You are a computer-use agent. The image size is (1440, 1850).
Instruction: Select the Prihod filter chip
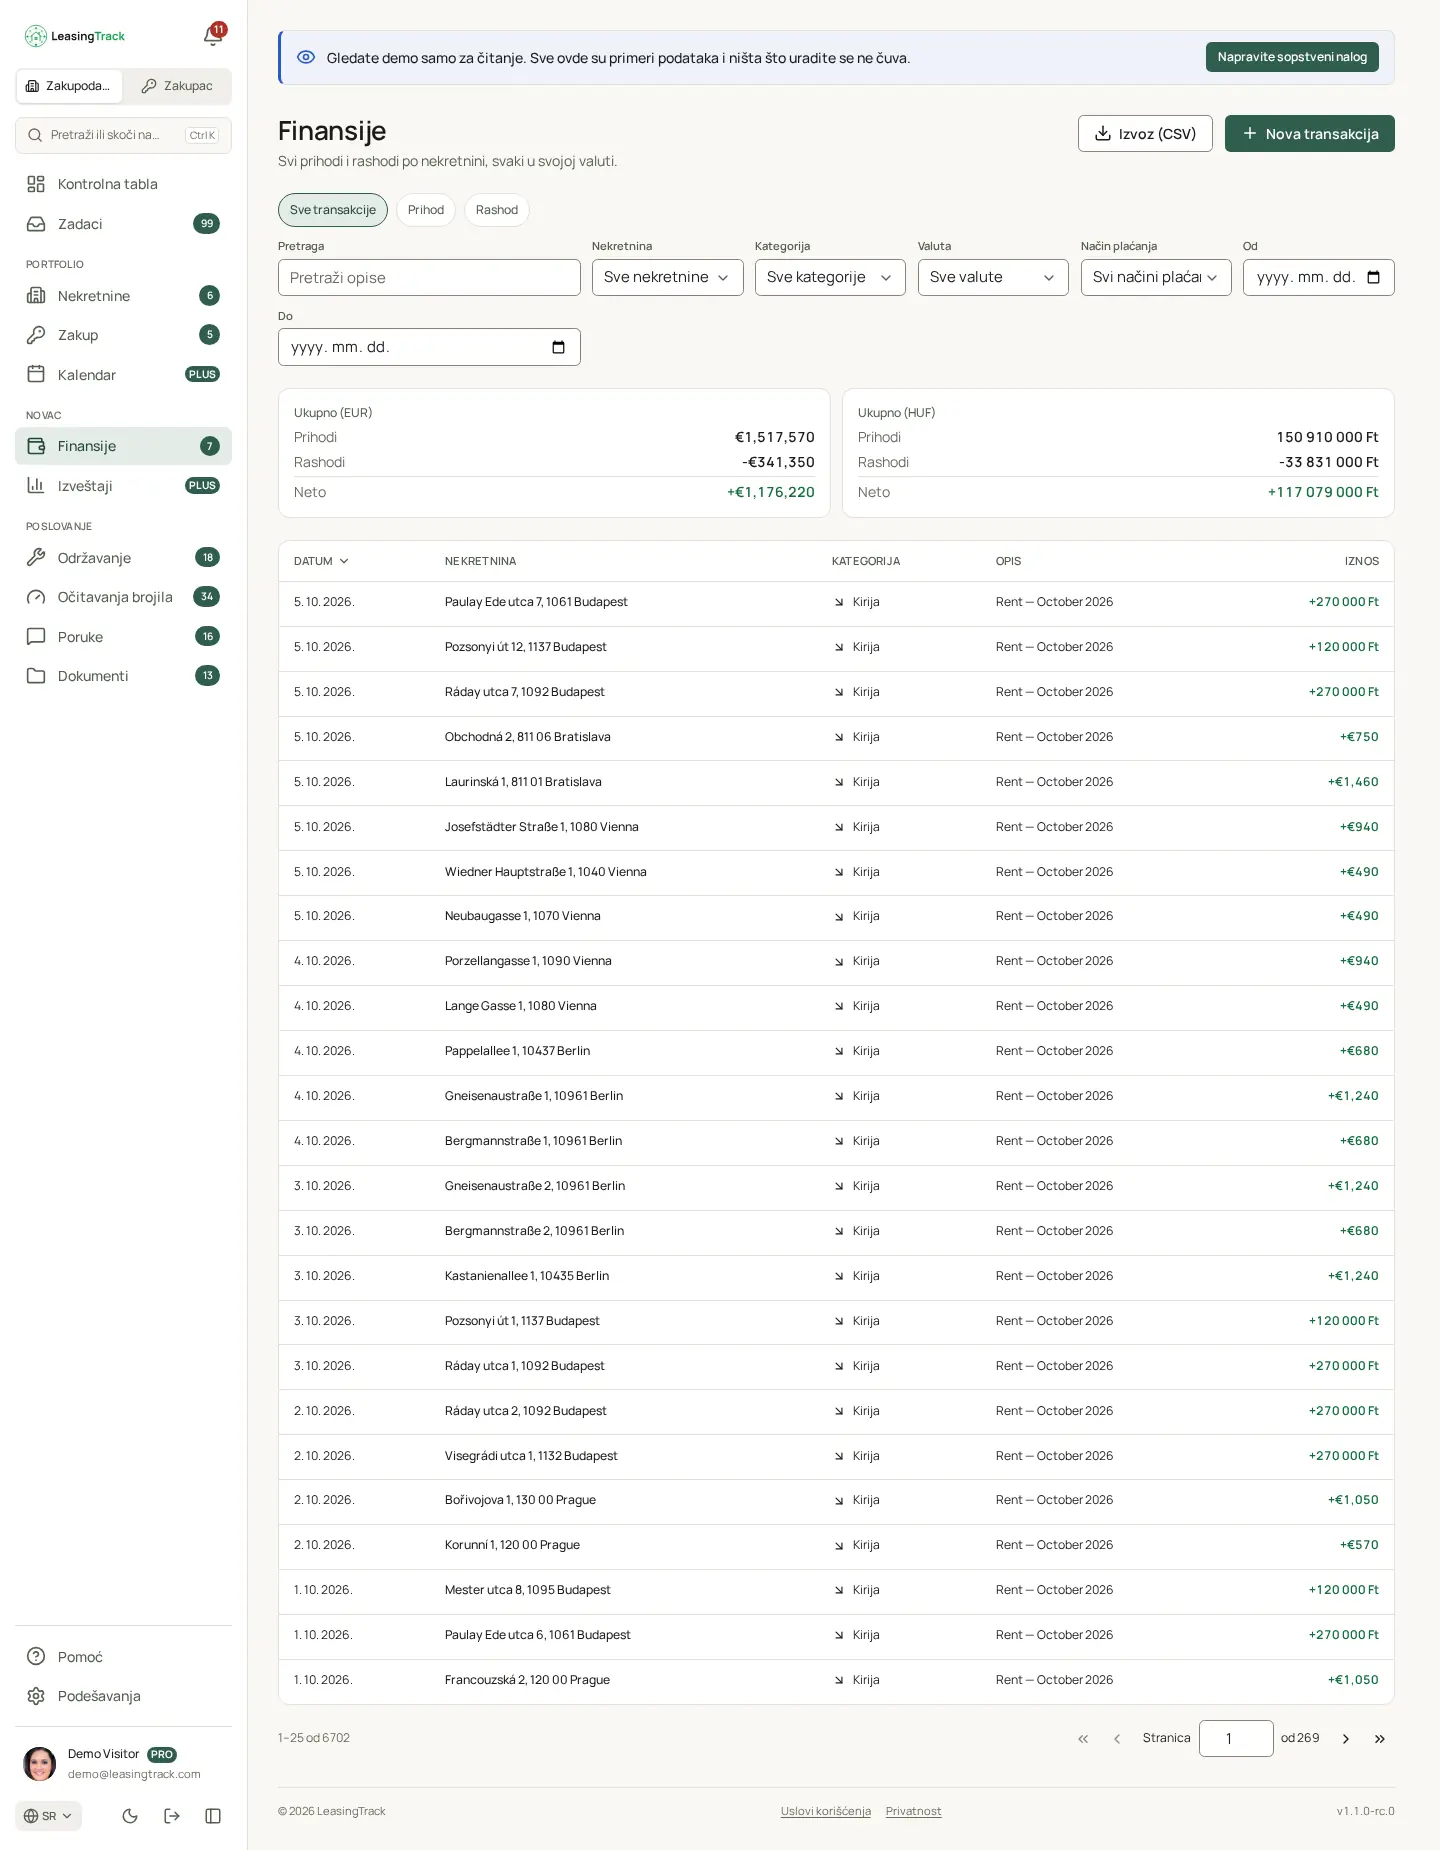(x=426, y=210)
